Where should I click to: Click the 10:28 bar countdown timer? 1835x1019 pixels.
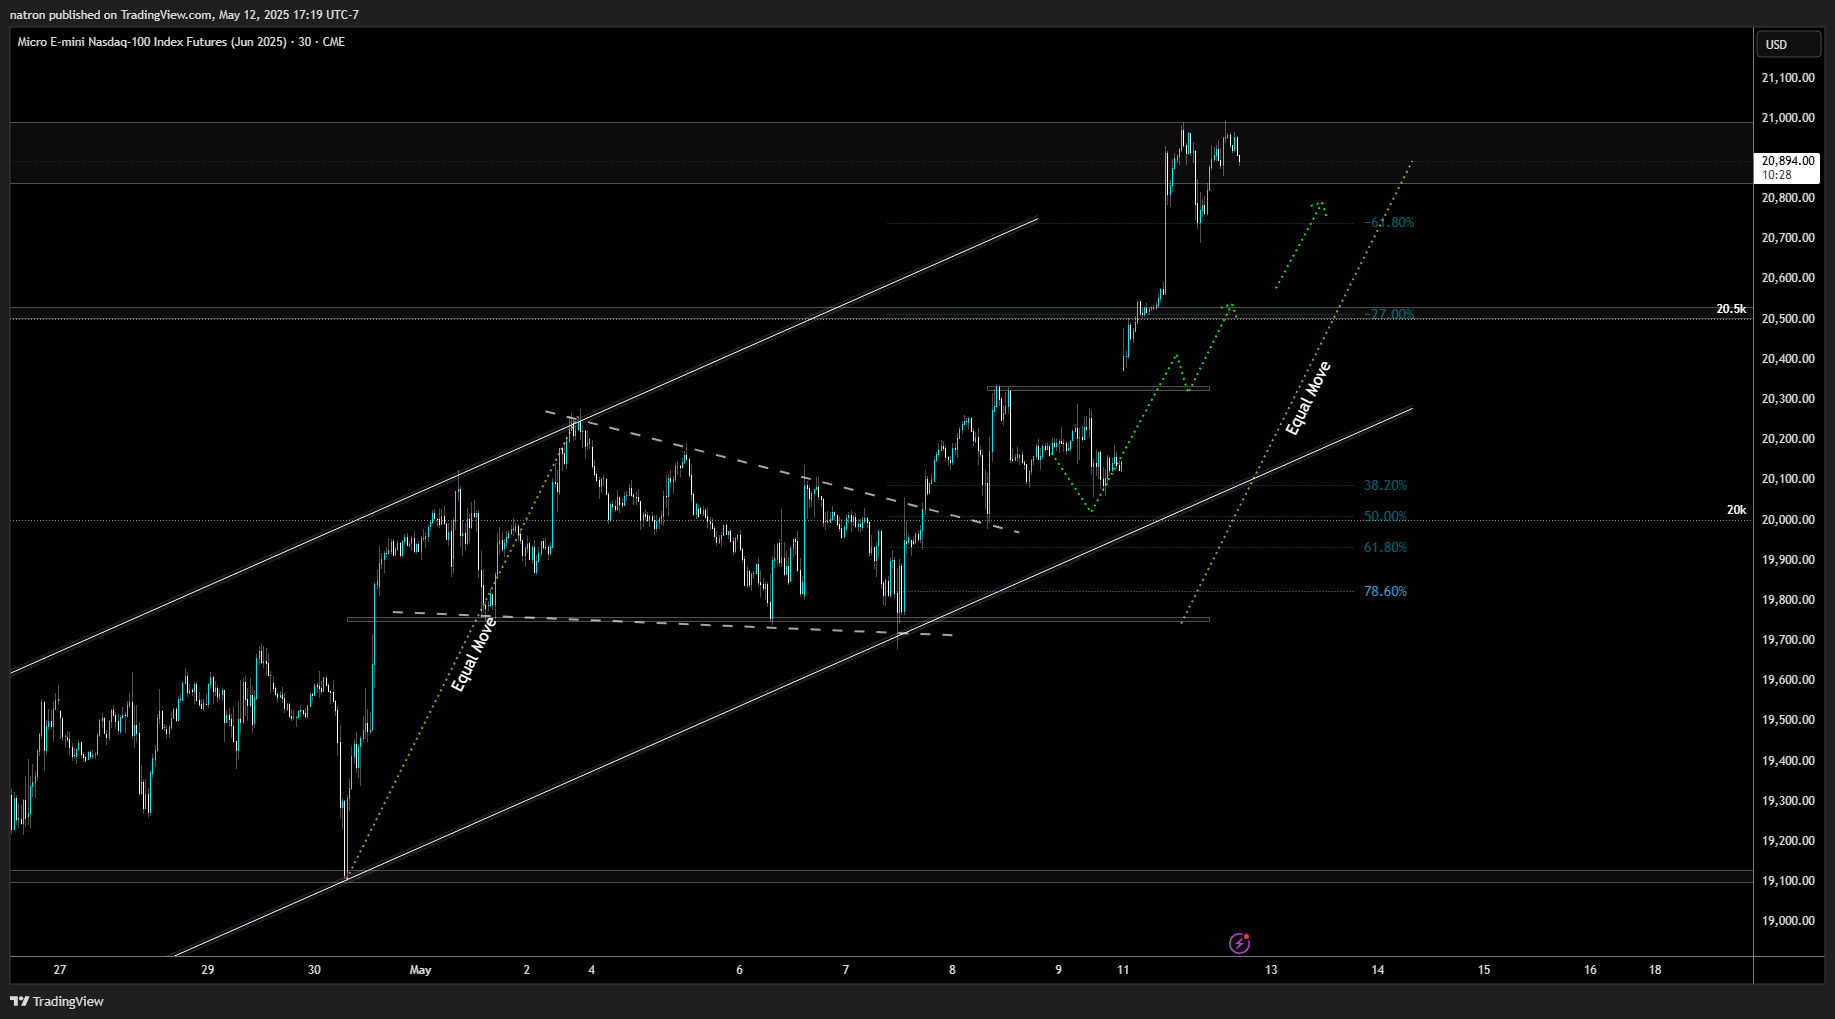[x=1777, y=175]
